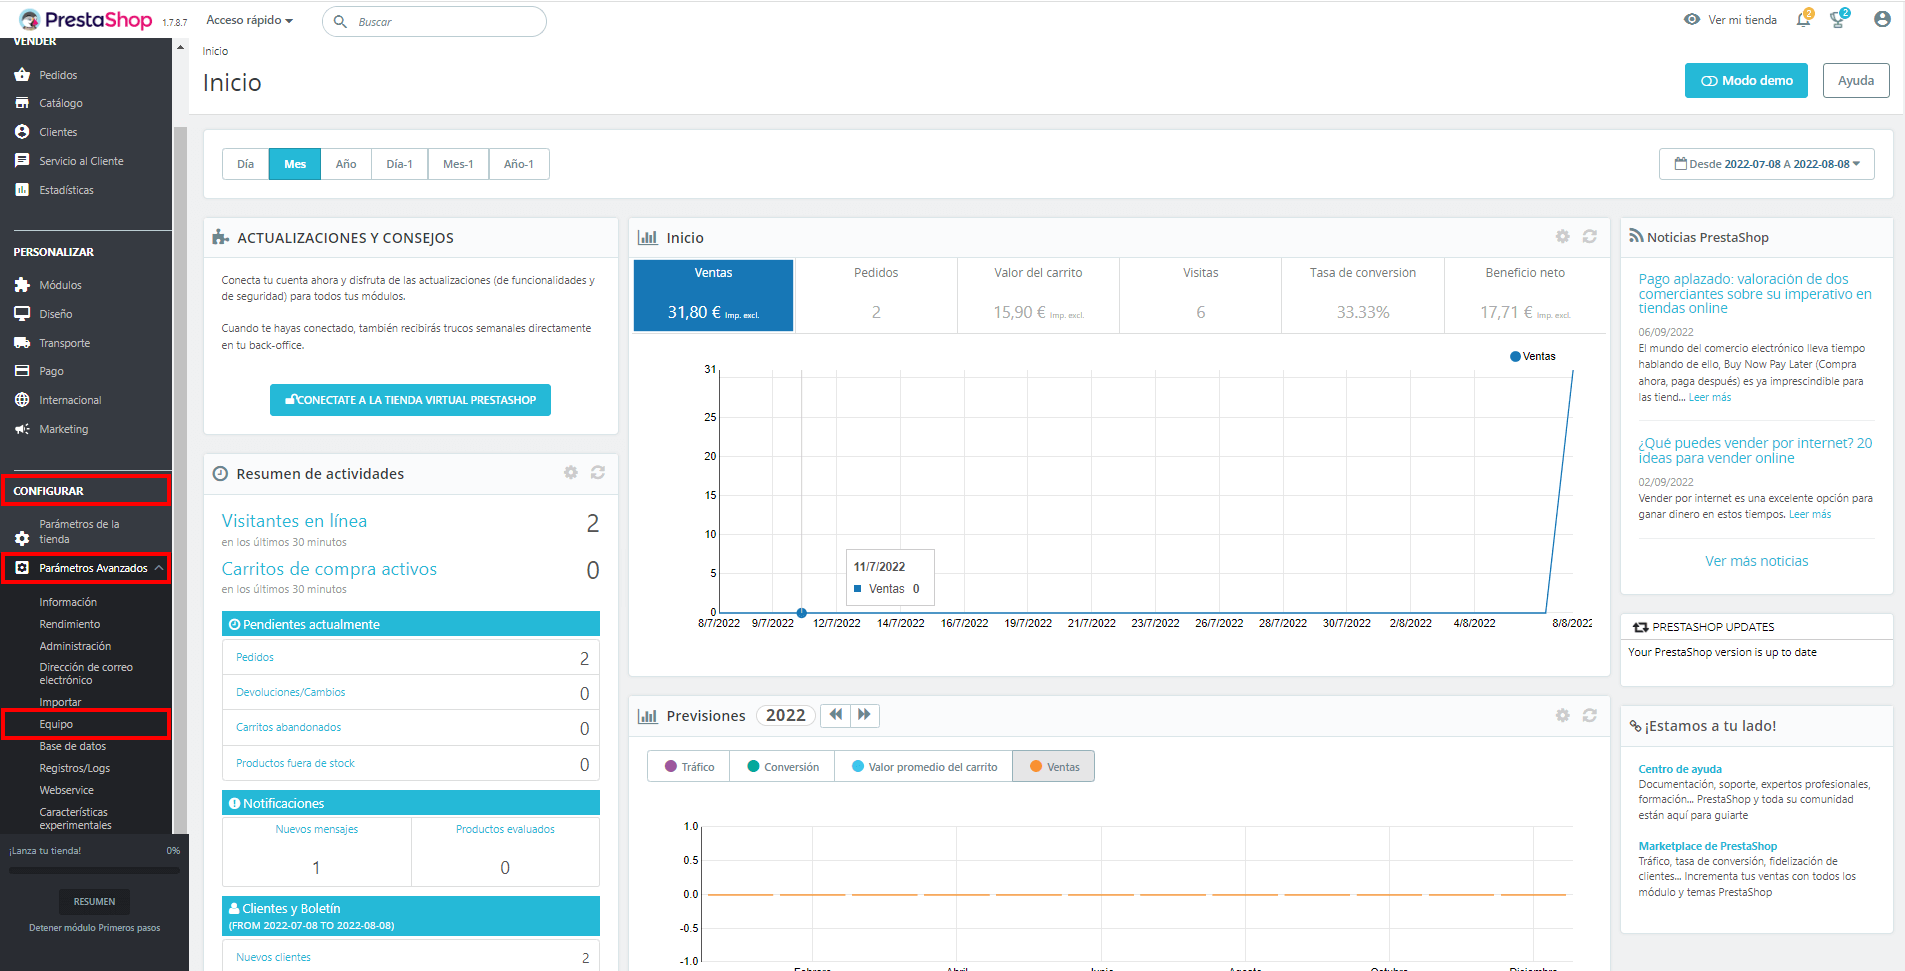The width and height of the screenshot is (1905, 971).
Task: Click the Buscar search field
Action: (x=434, y=21)
